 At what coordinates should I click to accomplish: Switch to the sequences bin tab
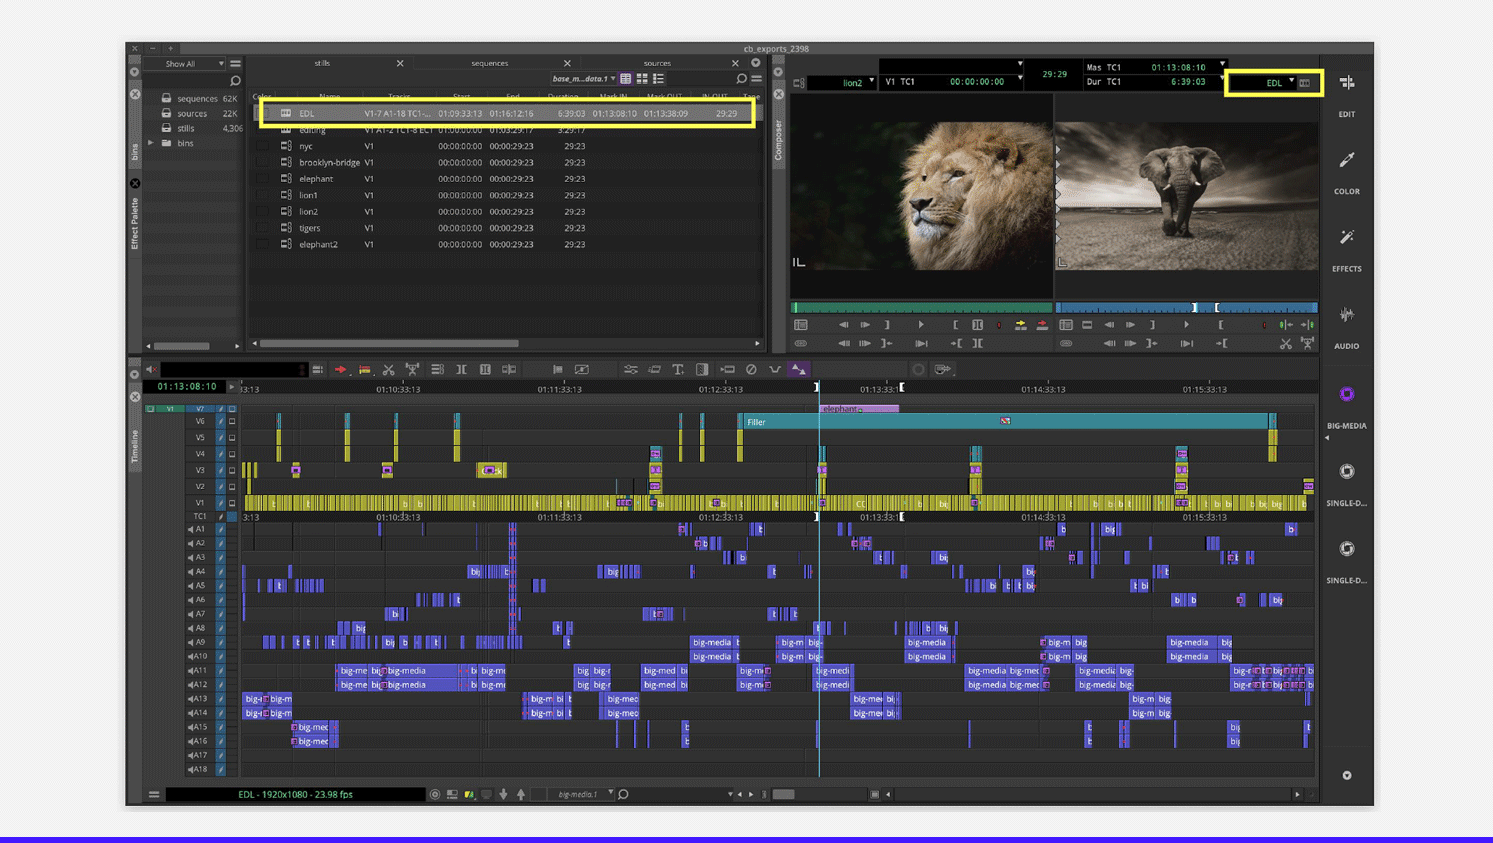(490, 63)
